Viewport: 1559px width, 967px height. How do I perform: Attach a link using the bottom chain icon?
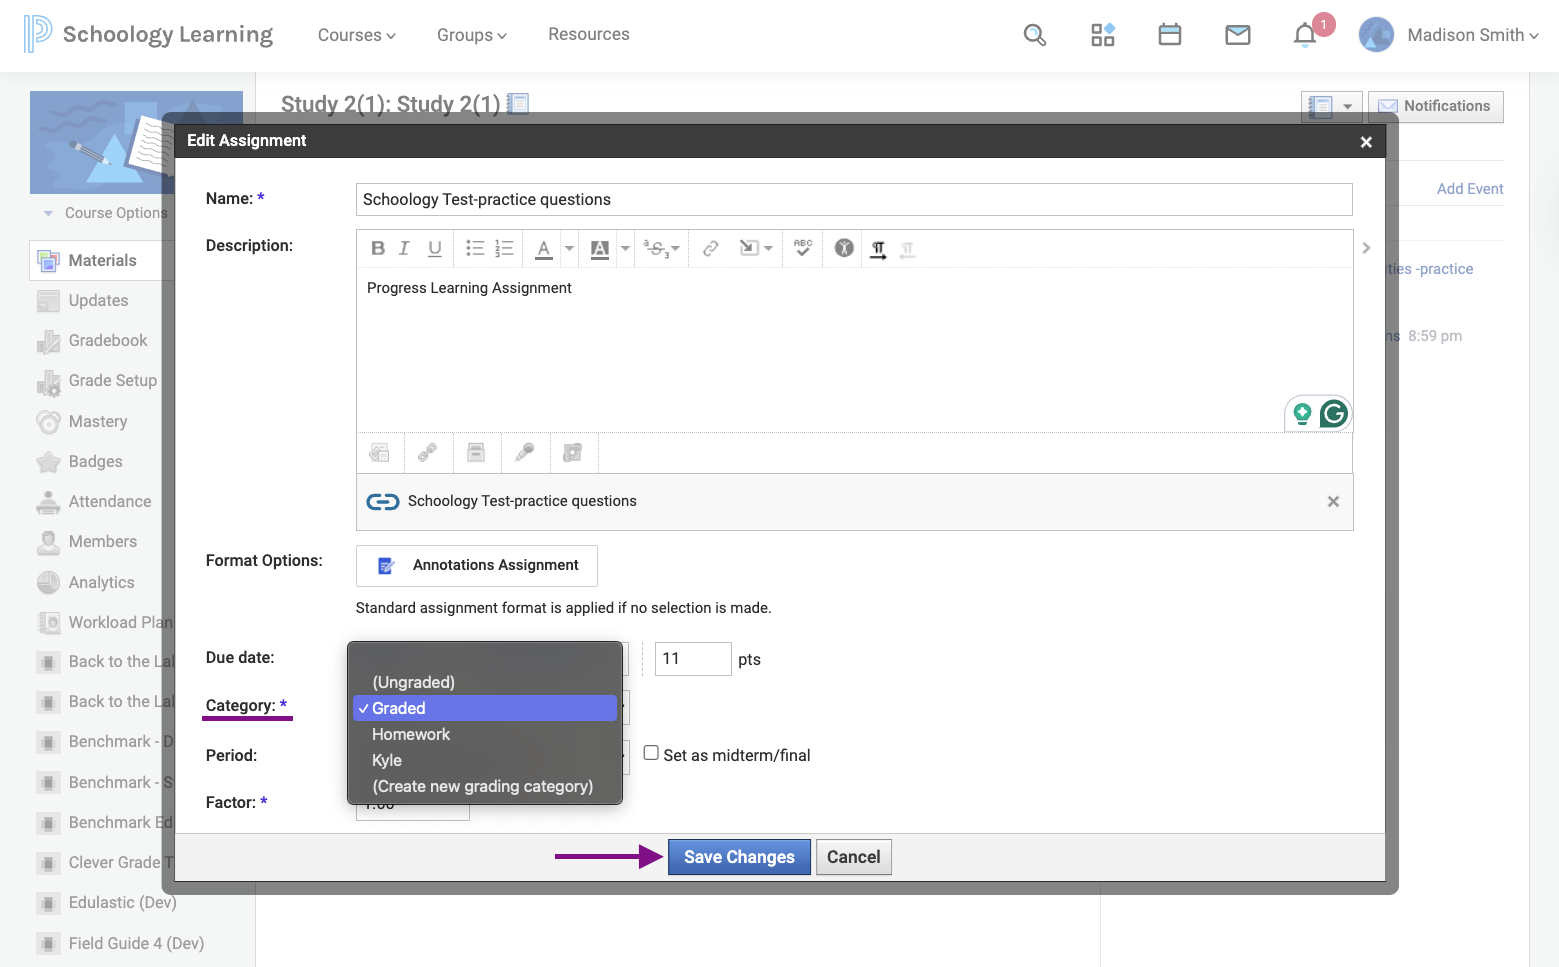pos(428,453)
